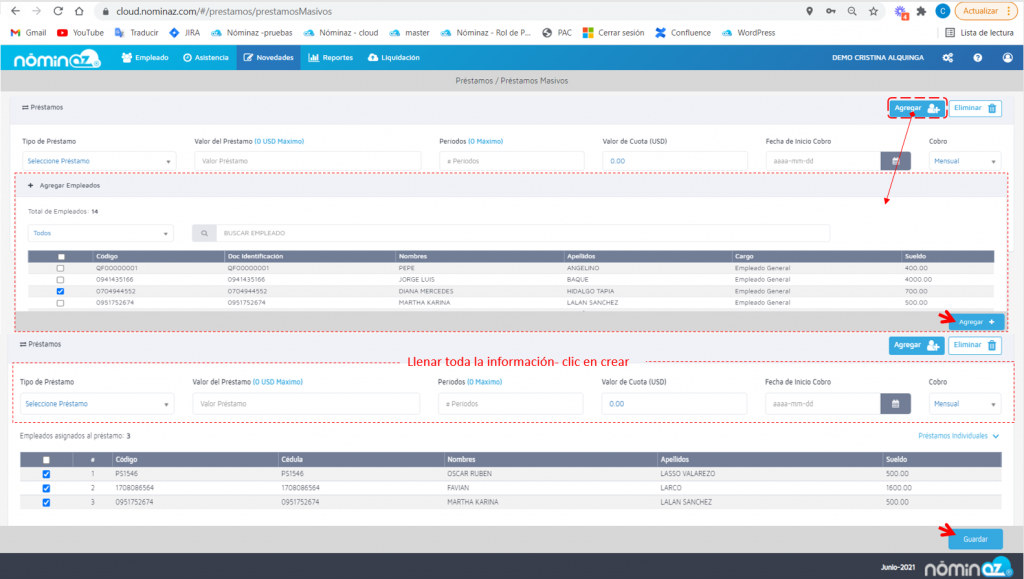Click the lower Agregar employee button
Screen dimensions: 1024x579
(916, 345)
